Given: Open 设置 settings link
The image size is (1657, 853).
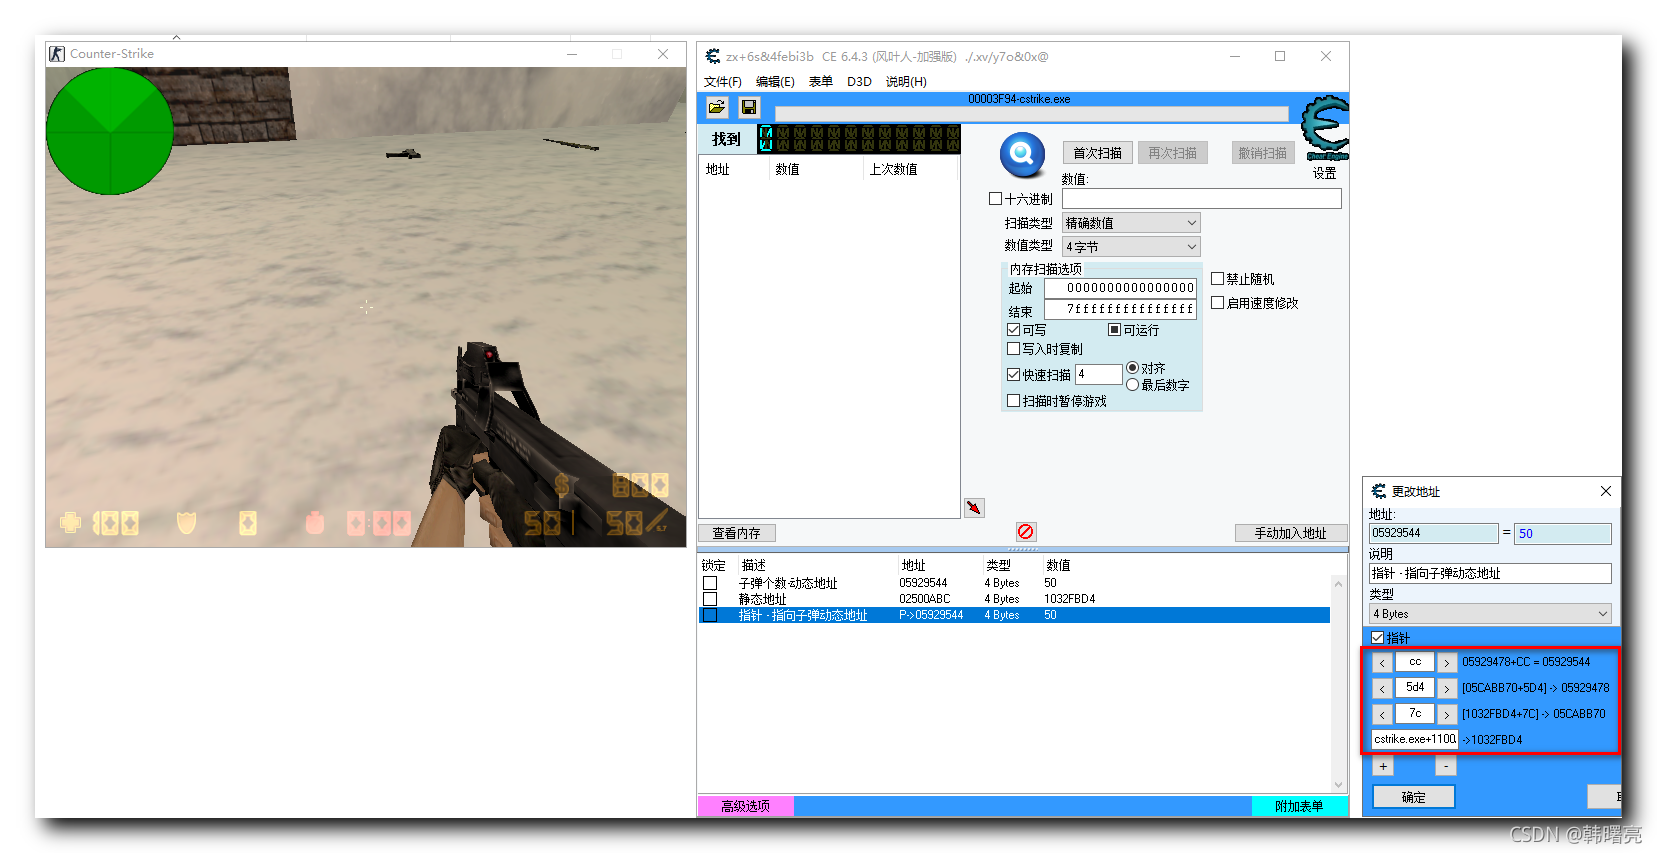Looking at the screenshot, I should point(1324,173).
